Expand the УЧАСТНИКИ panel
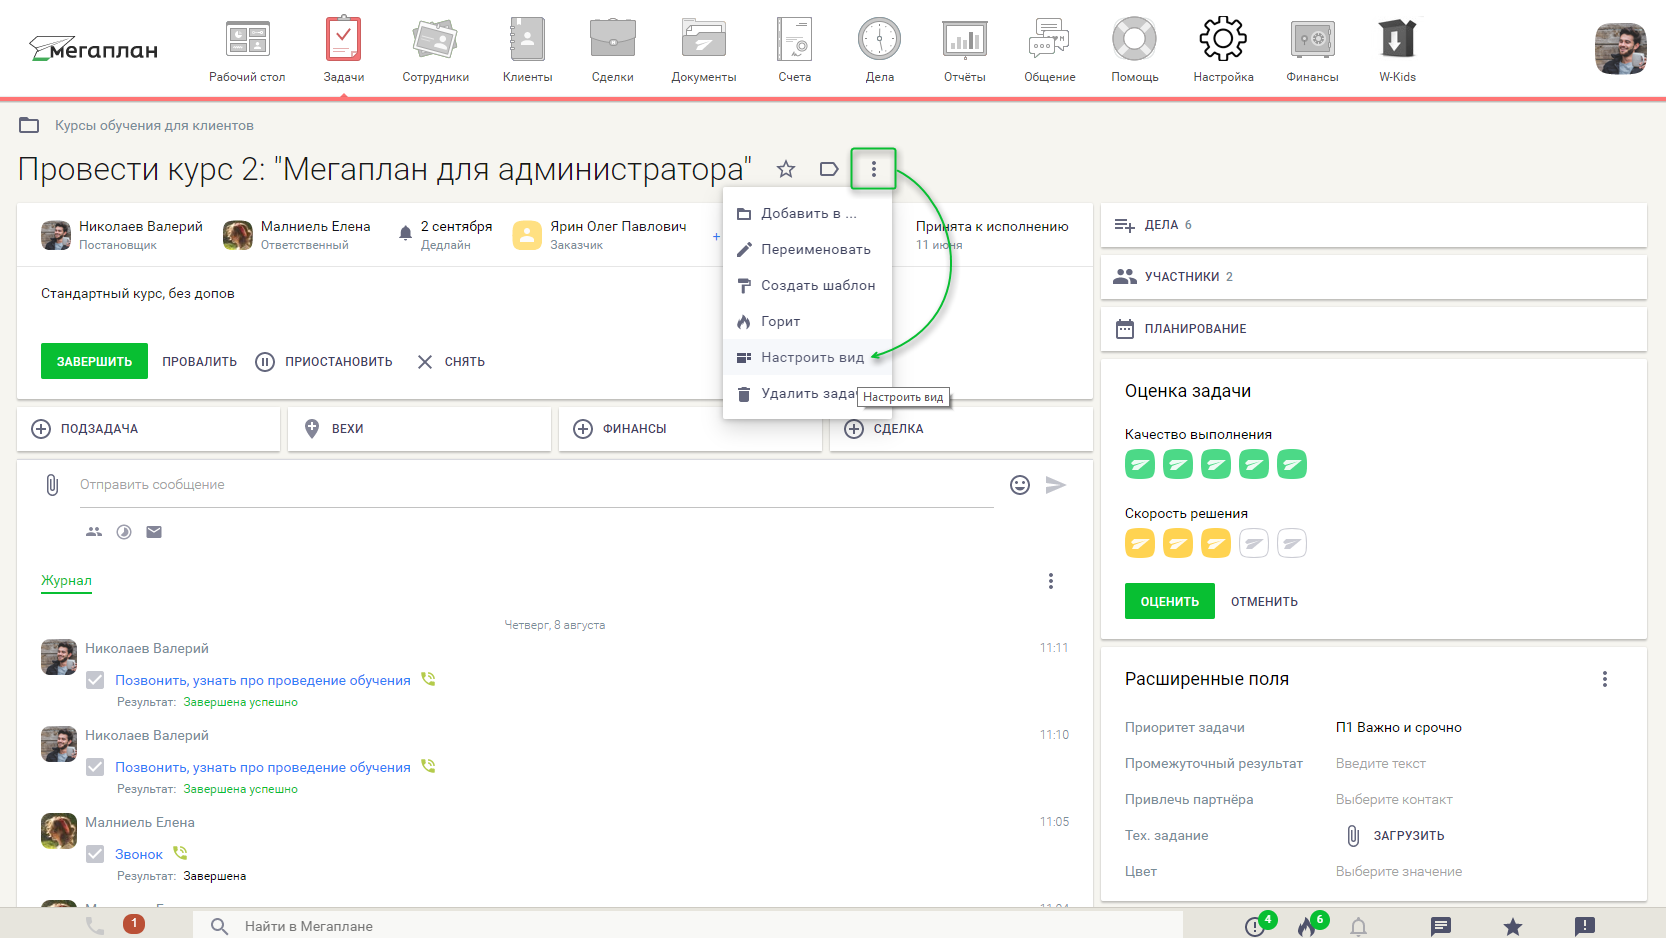This screenshot has height=938, width=1666. [x=1374, y=277]
